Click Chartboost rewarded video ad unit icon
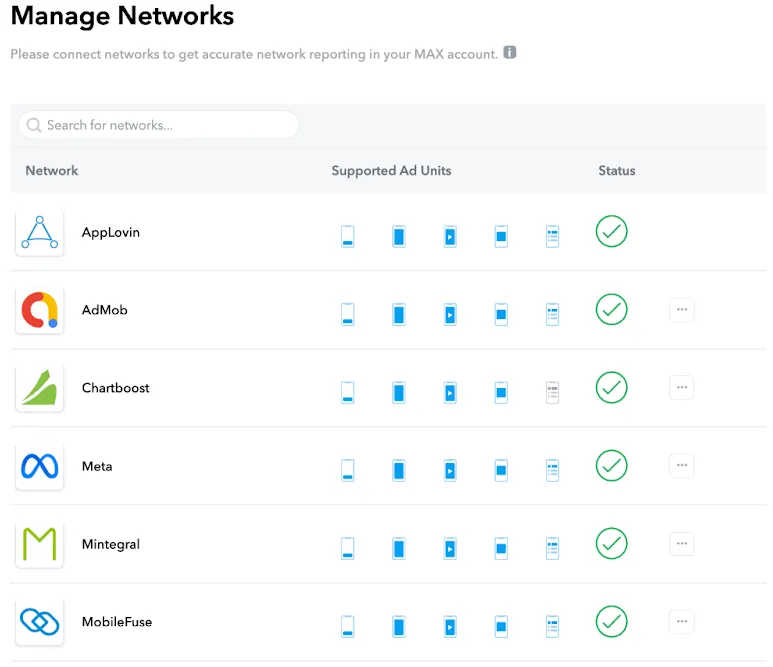Viewport: 773px width, 667px height. (x=450, y=392)
